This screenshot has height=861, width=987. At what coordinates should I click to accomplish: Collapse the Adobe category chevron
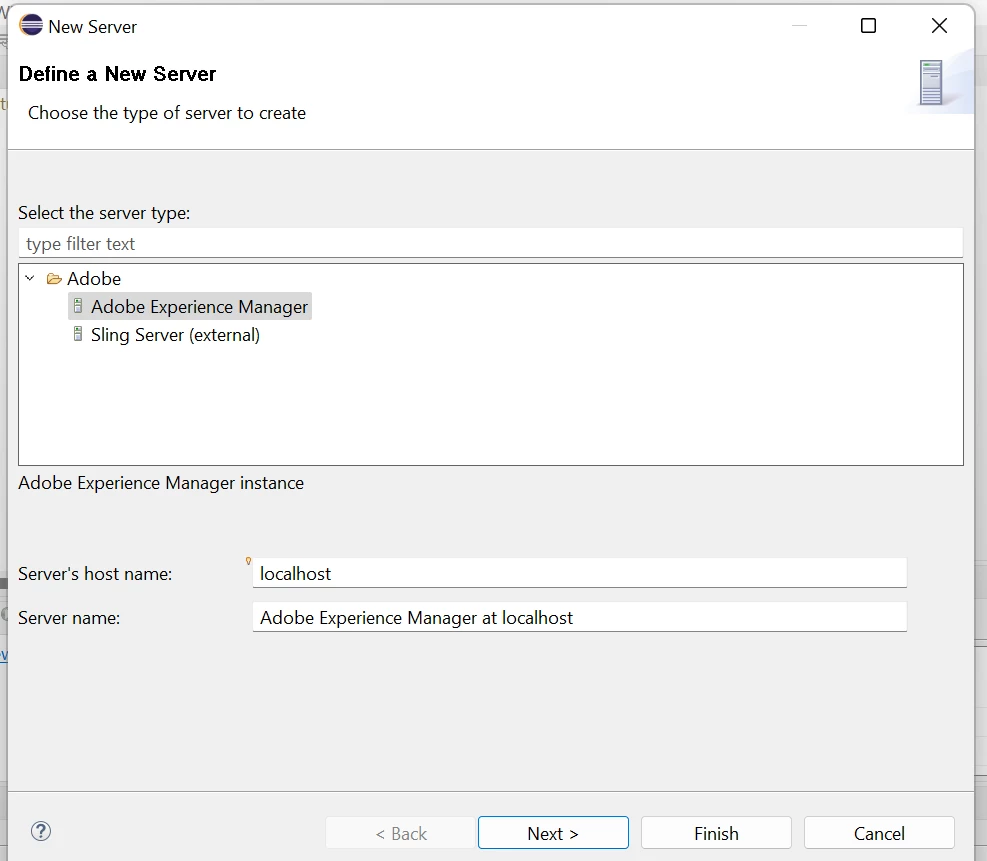tap(30, 279)
